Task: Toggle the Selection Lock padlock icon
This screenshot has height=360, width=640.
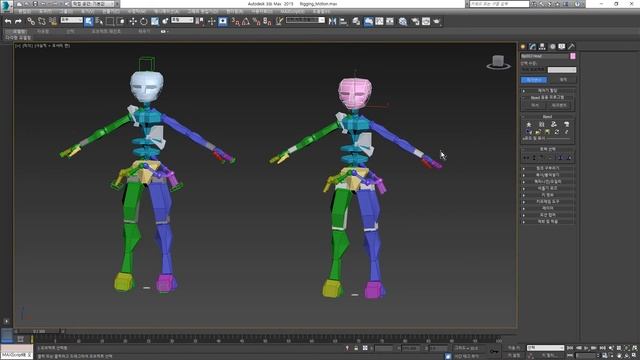Action: (356, 348)
